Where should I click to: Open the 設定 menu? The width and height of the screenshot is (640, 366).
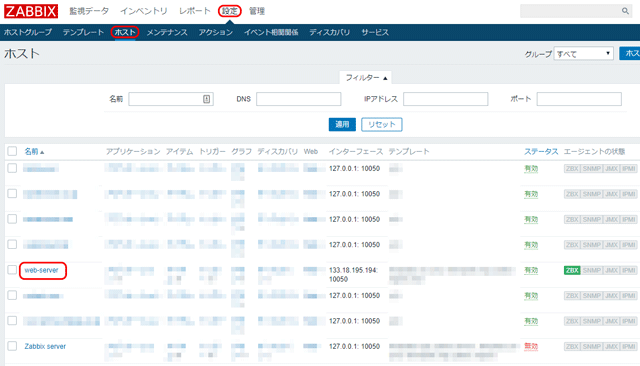click(229, 11)
